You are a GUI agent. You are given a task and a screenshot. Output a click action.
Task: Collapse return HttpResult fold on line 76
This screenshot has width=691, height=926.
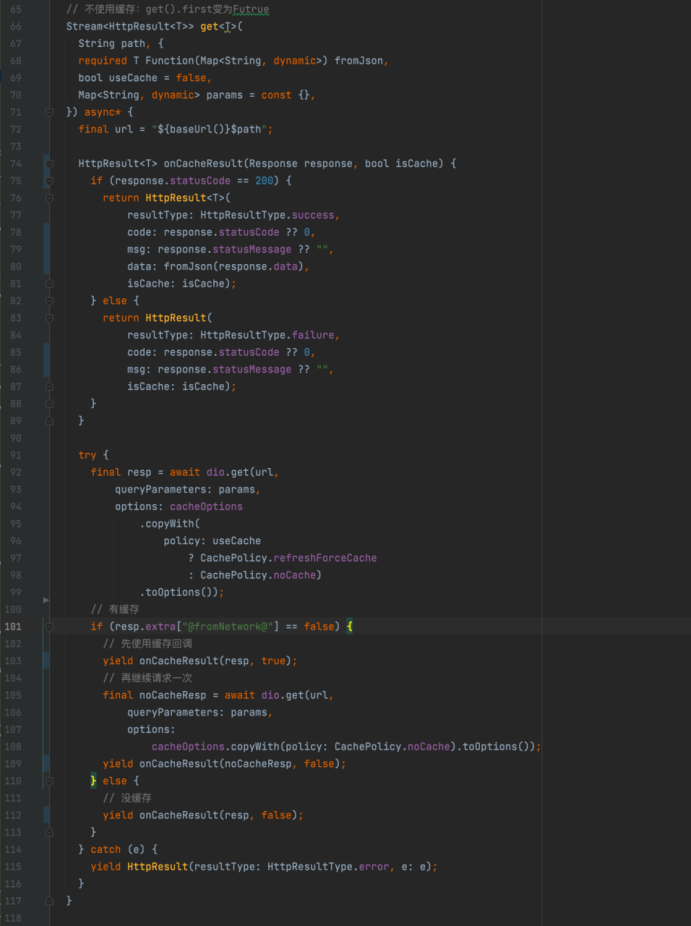point(50,197)
